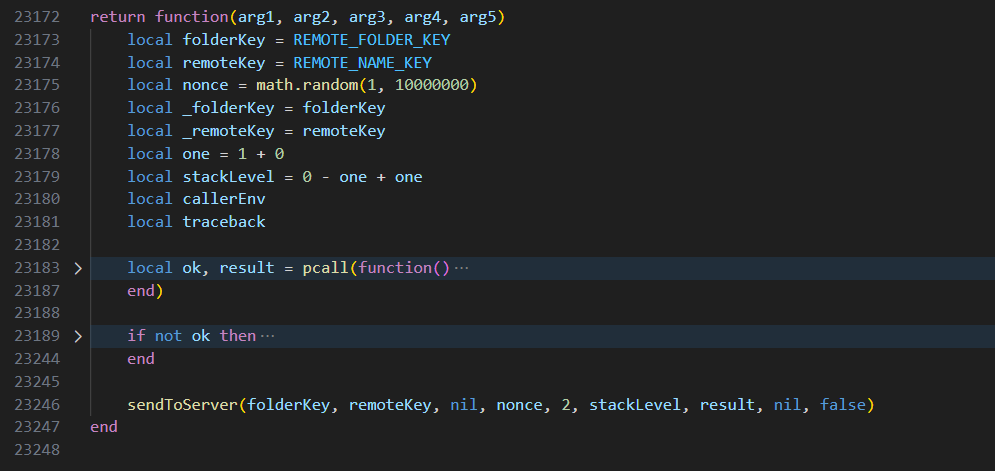
Task: Expand folded pcall block on line 23183
Action: coord(78,268)
